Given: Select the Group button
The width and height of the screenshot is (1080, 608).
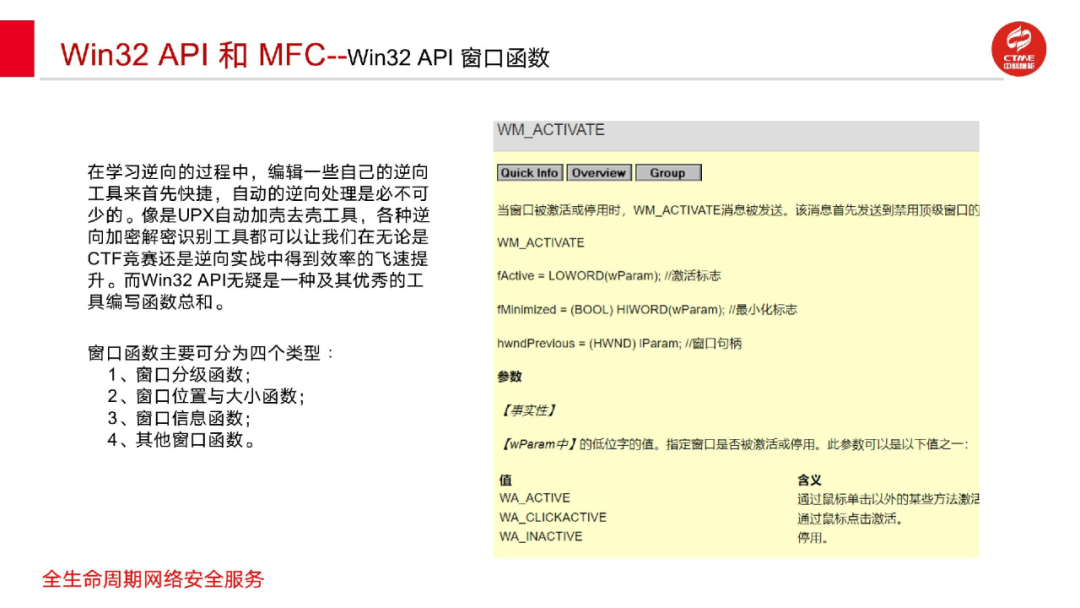Looking at the screenshot, I should 668,173.
